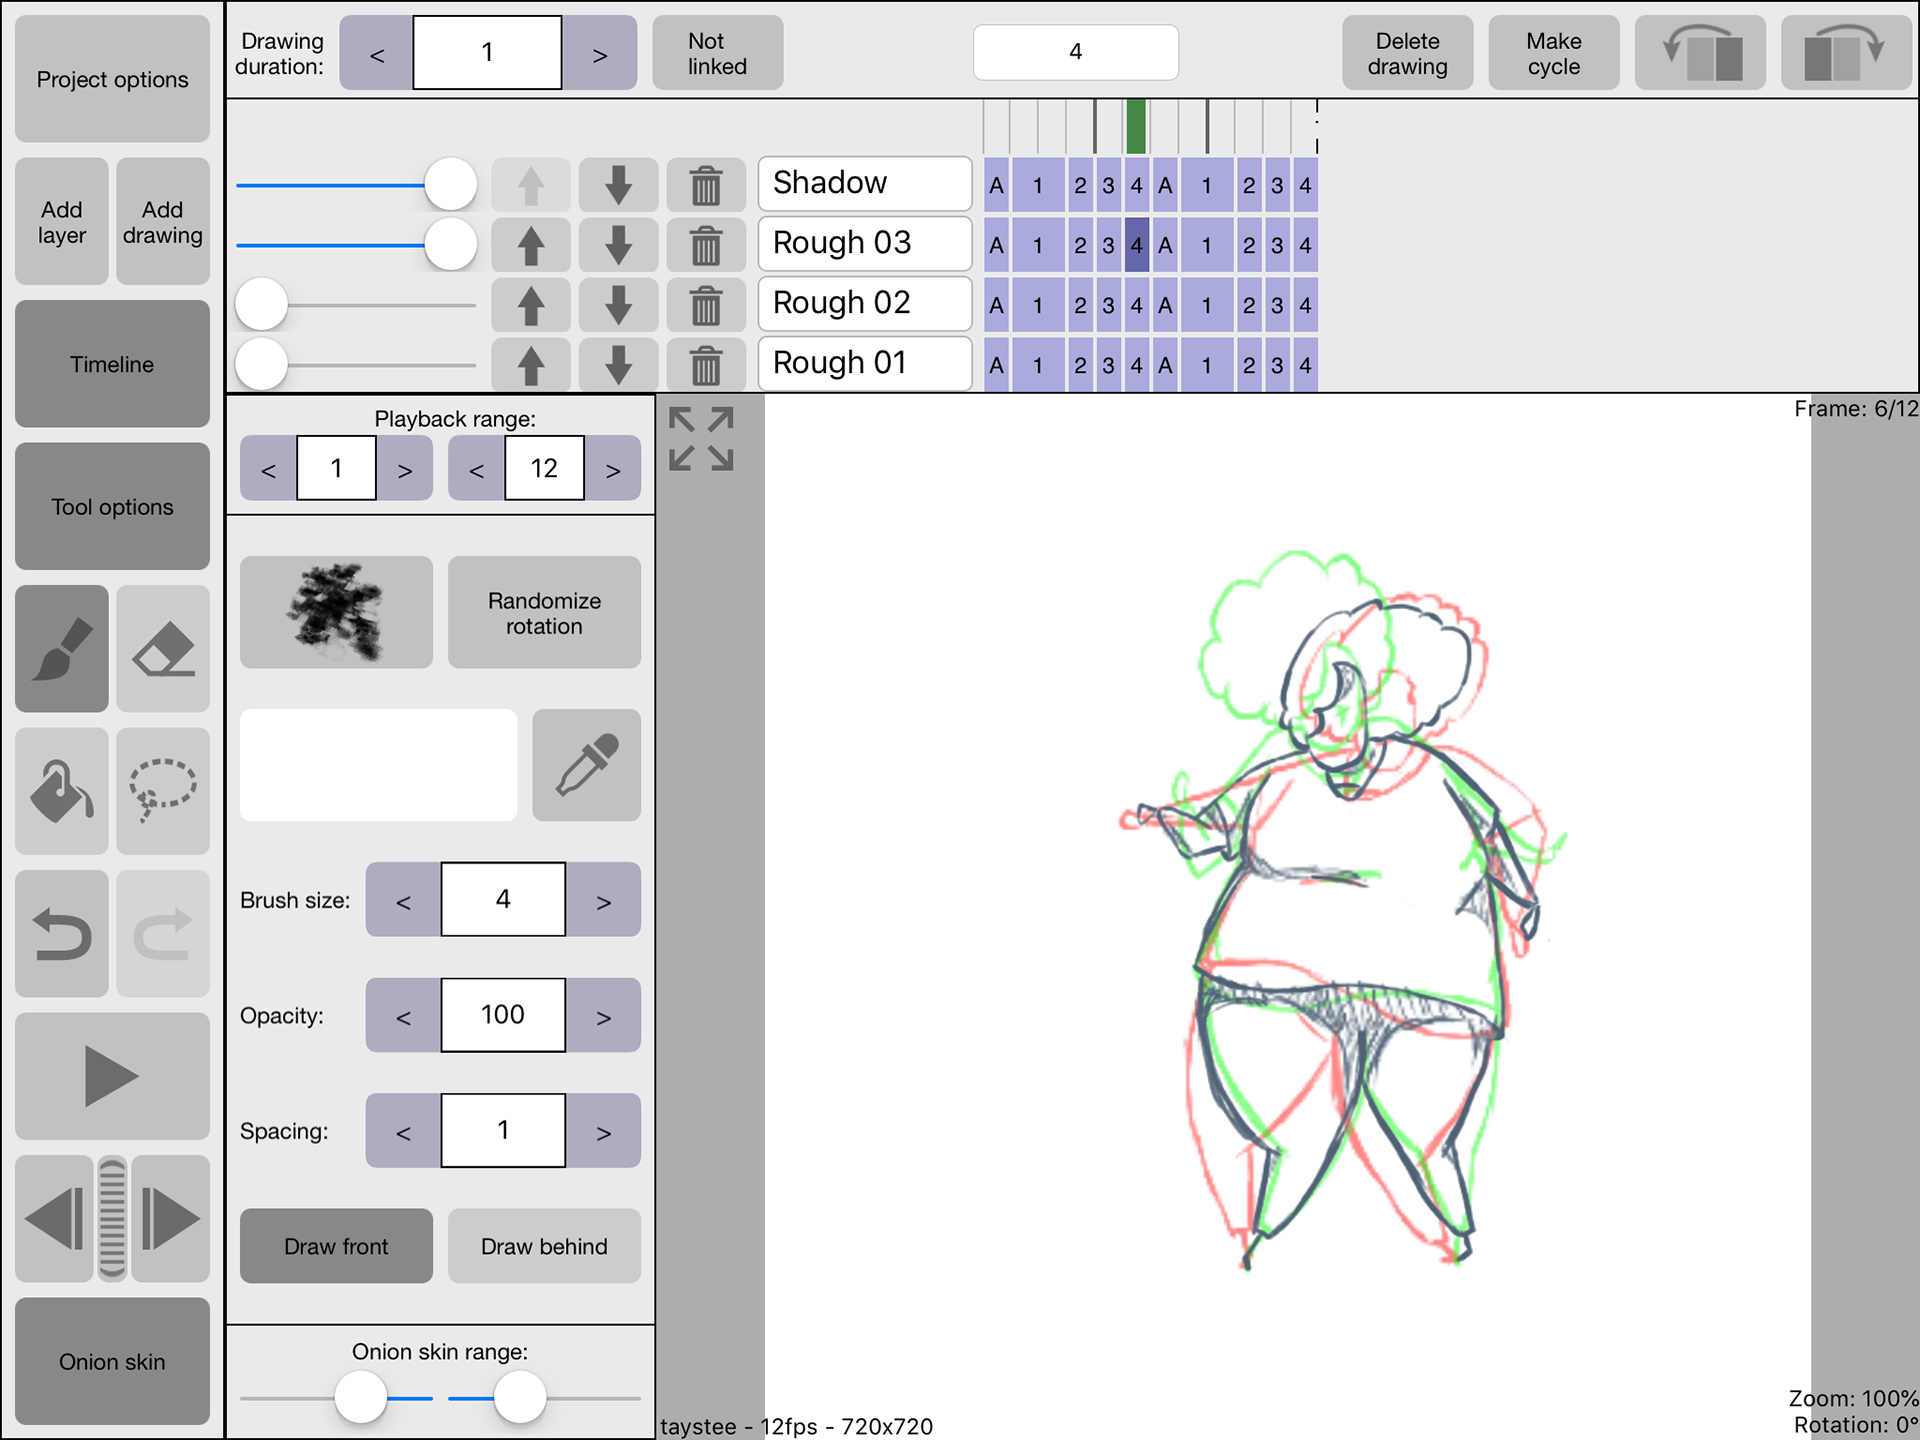
Task: Increase brush size with right arrow
Action: coord(603,900)
